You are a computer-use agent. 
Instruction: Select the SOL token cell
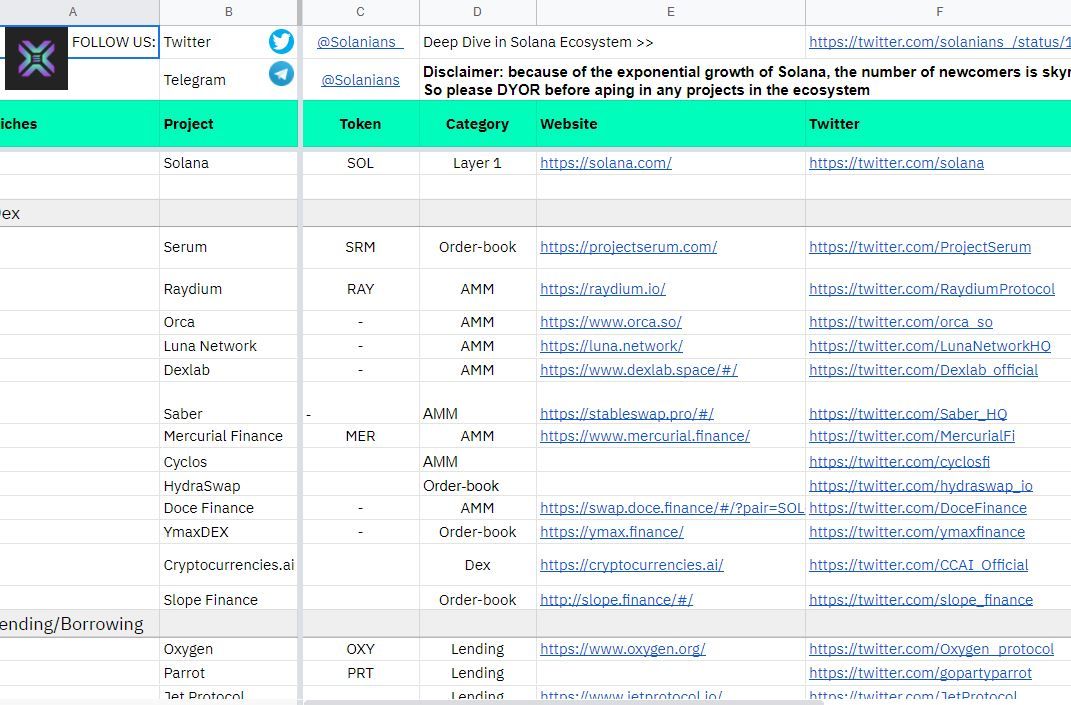(360, 163)
